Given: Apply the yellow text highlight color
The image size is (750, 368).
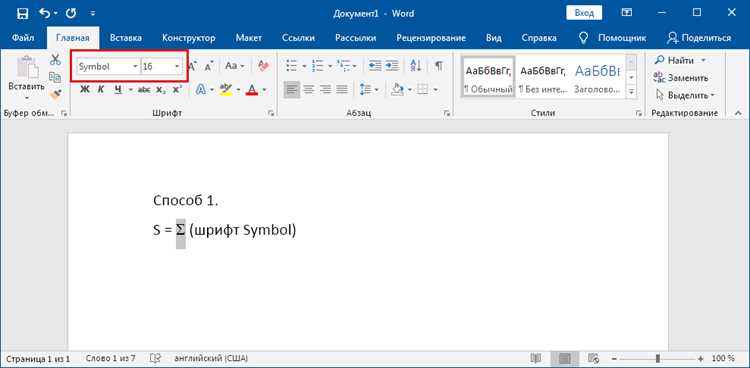Looking at the screenshot, I should coord(225,89).
